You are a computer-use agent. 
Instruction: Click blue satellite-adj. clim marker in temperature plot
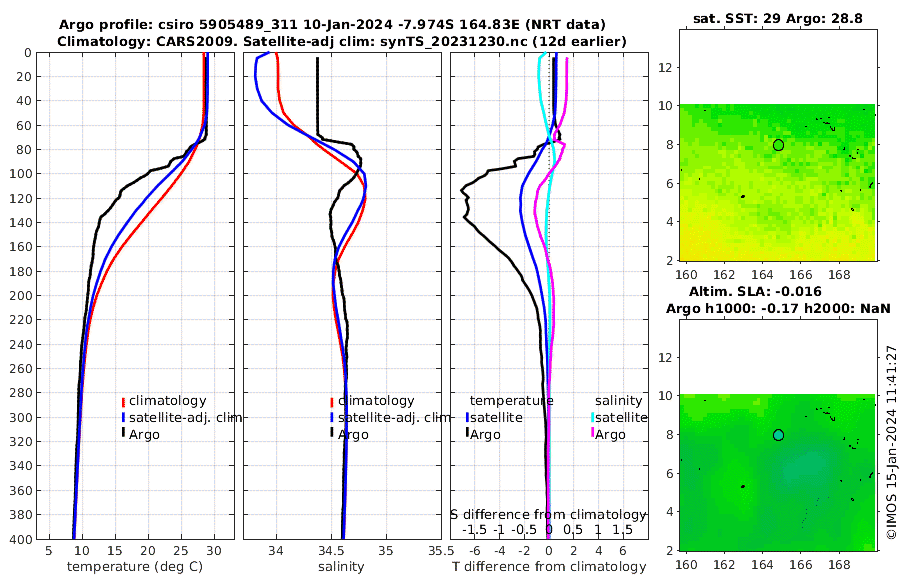123,417
